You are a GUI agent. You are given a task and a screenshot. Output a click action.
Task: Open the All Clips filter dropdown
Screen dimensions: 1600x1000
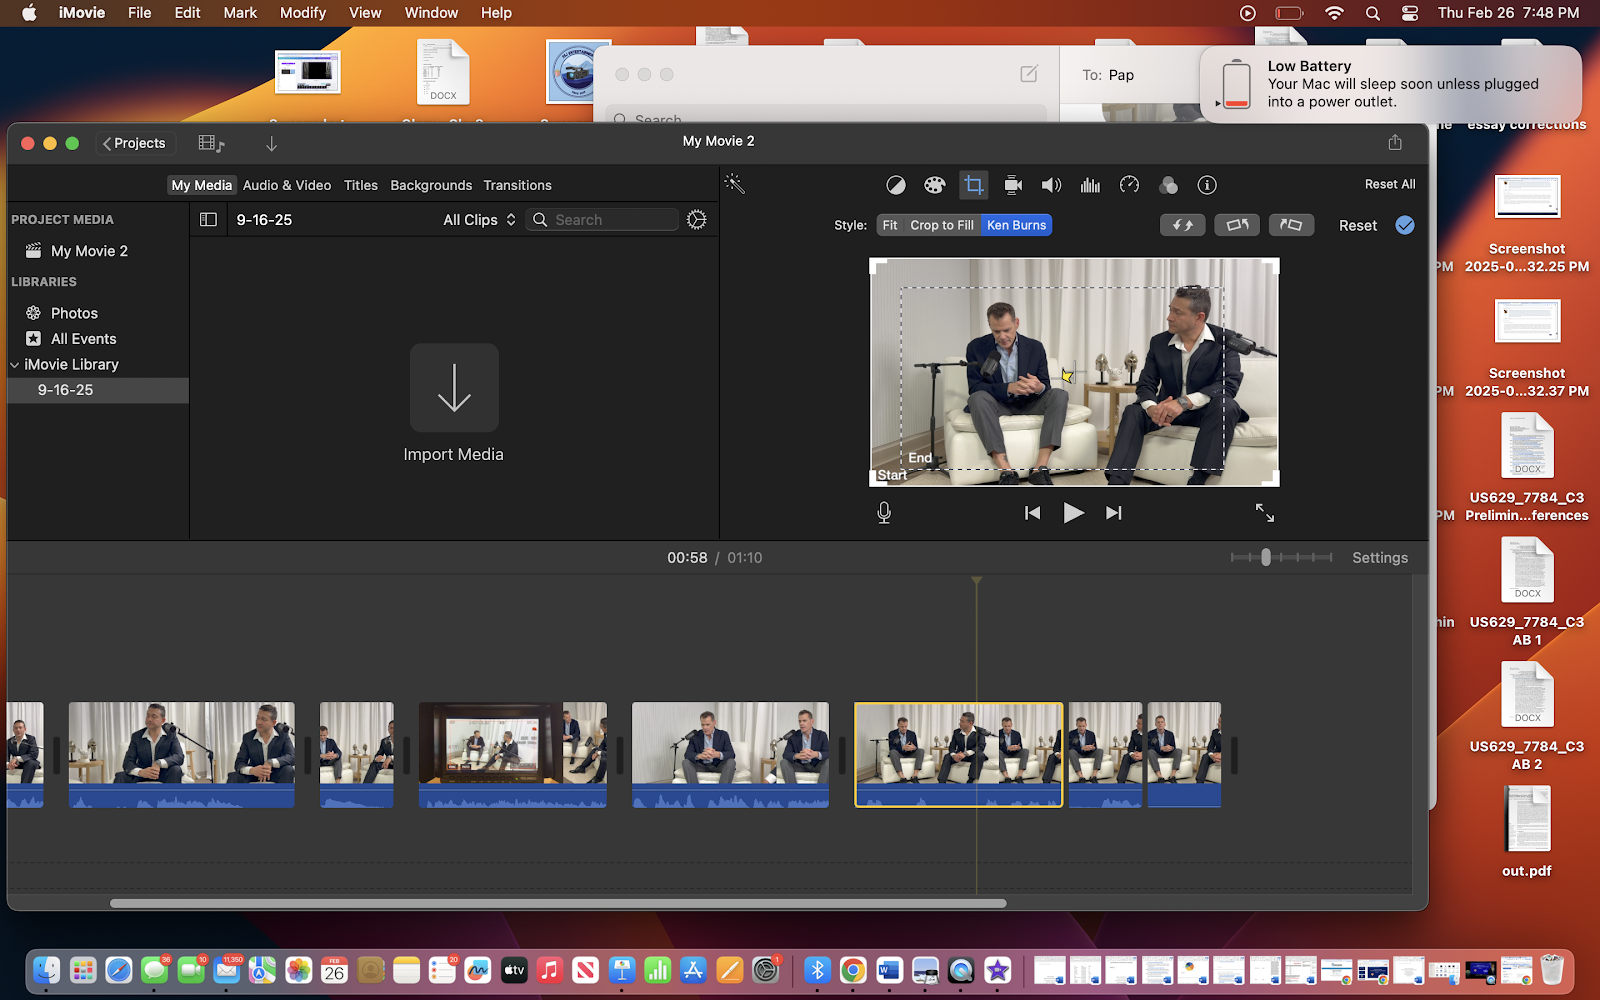click(479, 220)
